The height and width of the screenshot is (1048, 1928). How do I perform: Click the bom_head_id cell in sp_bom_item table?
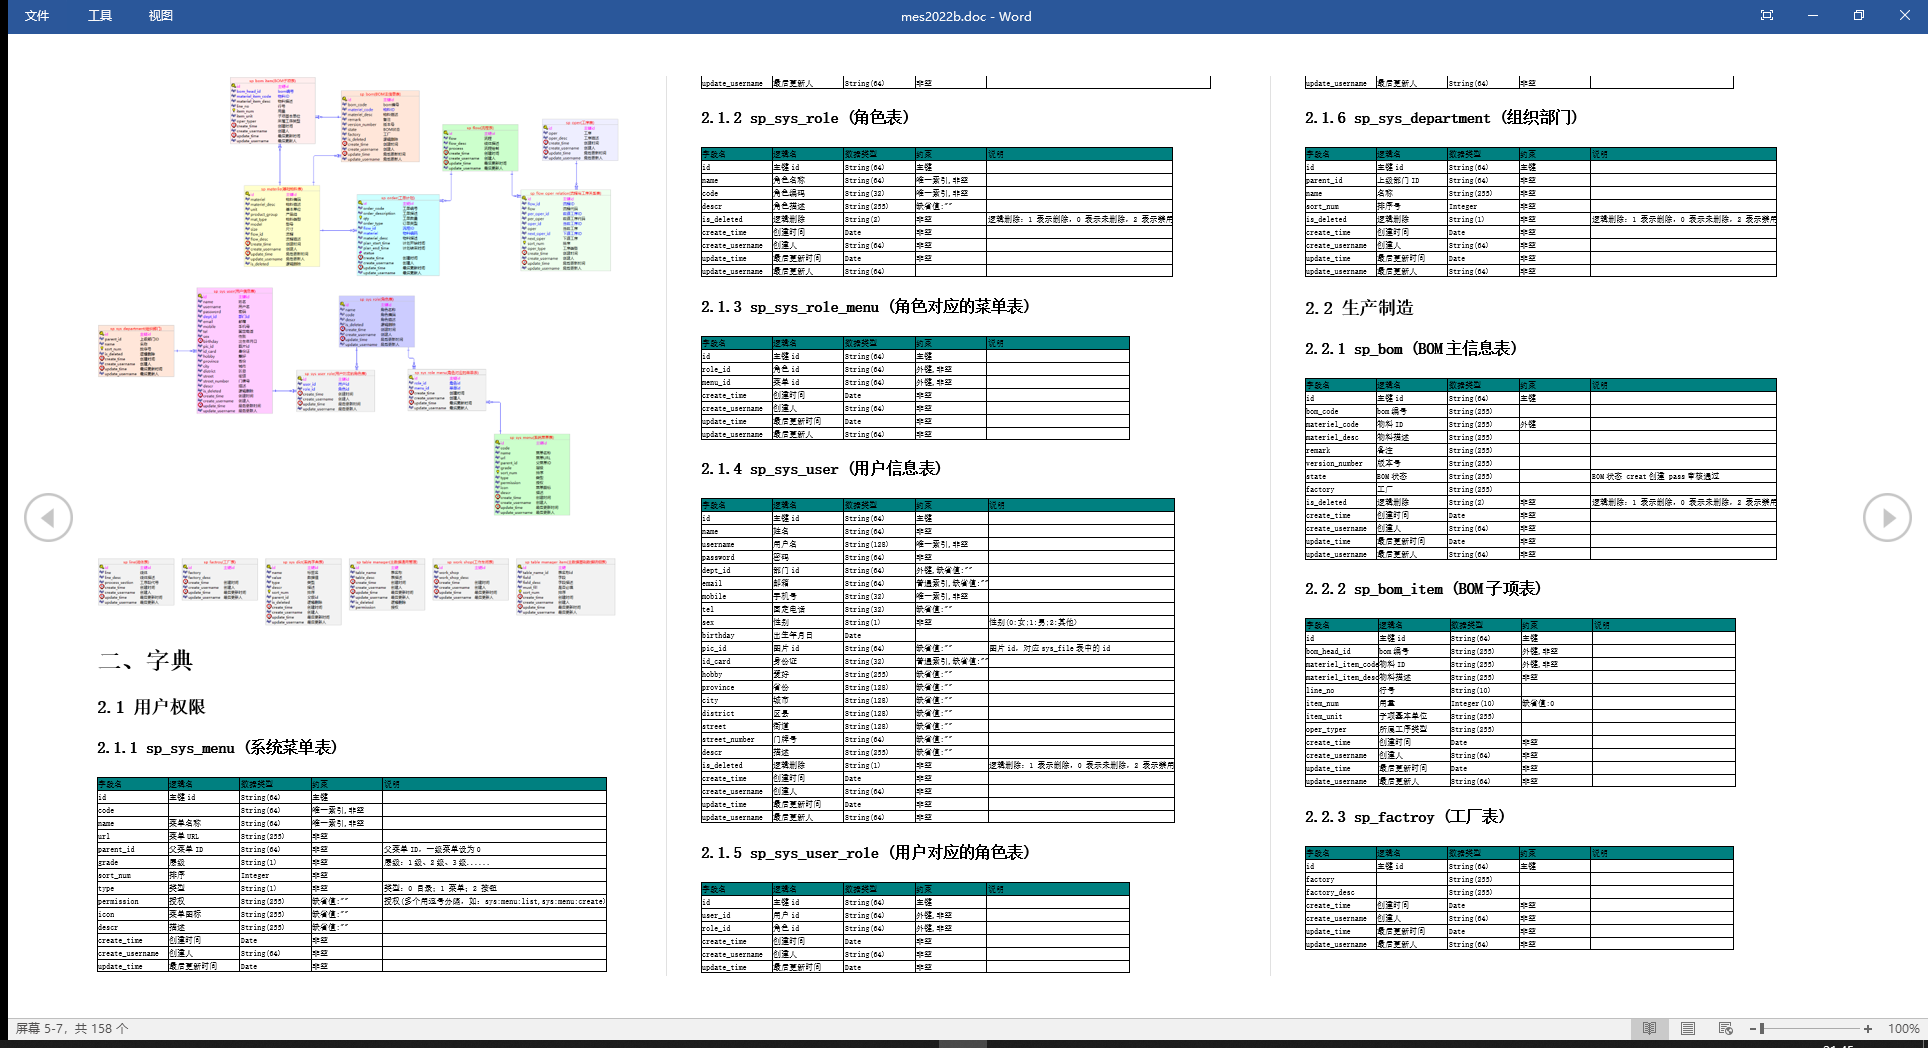pyautogui.click(x=1341, y=651)
